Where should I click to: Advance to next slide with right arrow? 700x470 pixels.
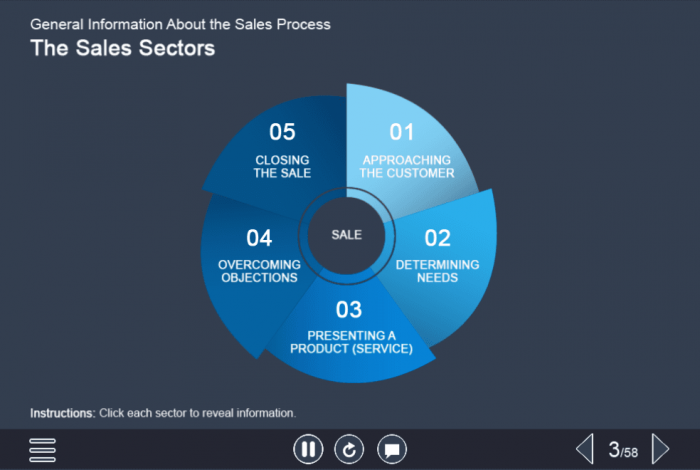tap(660, 449)
